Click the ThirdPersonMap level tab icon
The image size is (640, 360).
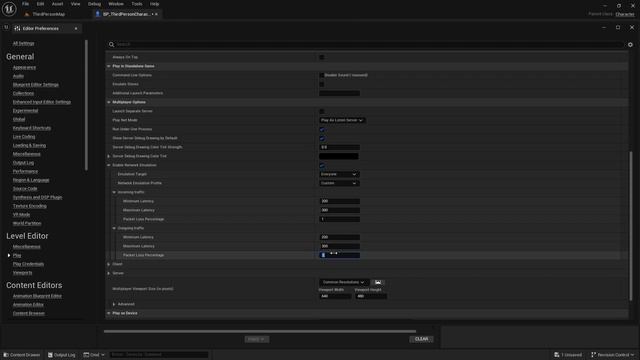(27, 14)
